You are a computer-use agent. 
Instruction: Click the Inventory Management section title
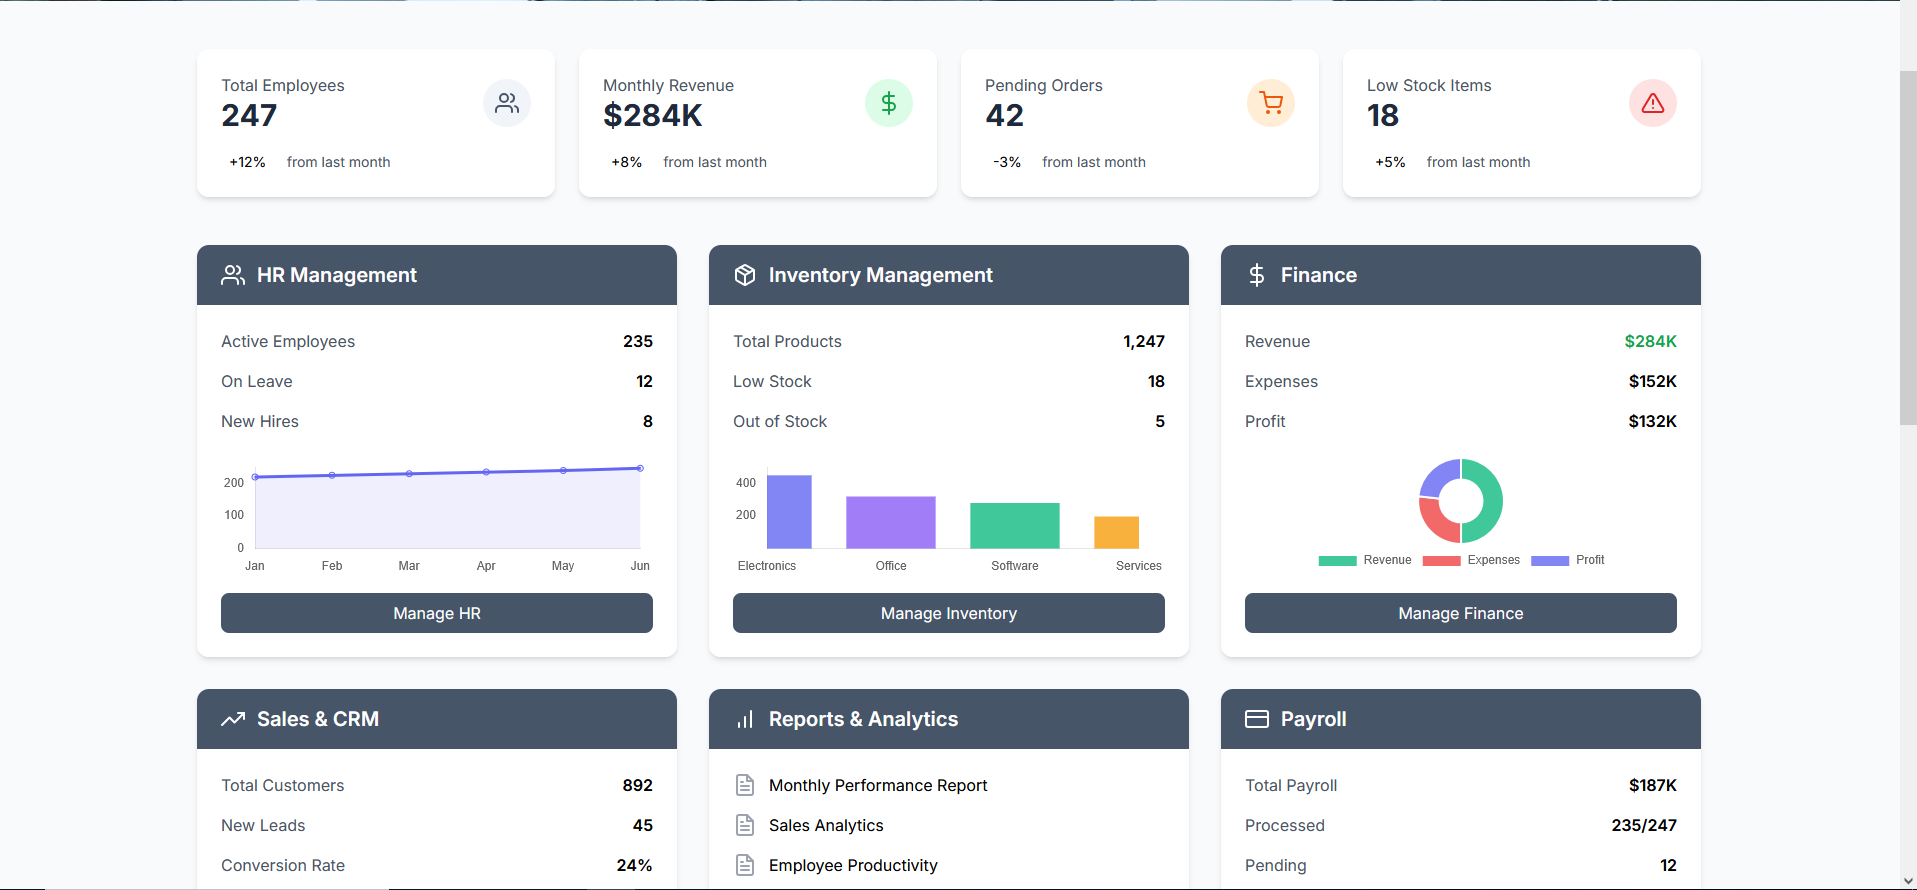coord(881,275)
